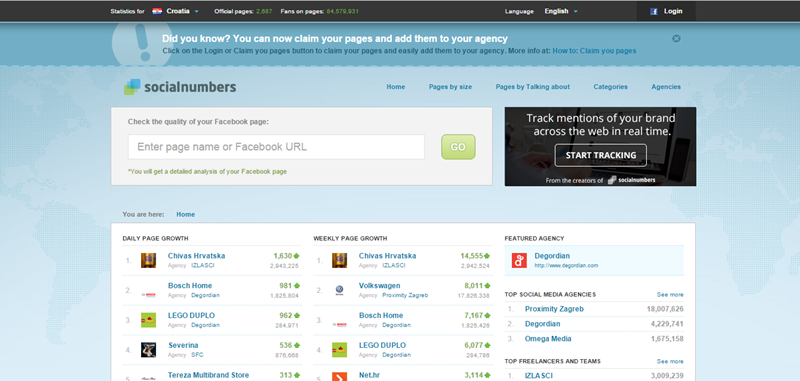Click the Degordian featured agency logo

tap(519, 260)
